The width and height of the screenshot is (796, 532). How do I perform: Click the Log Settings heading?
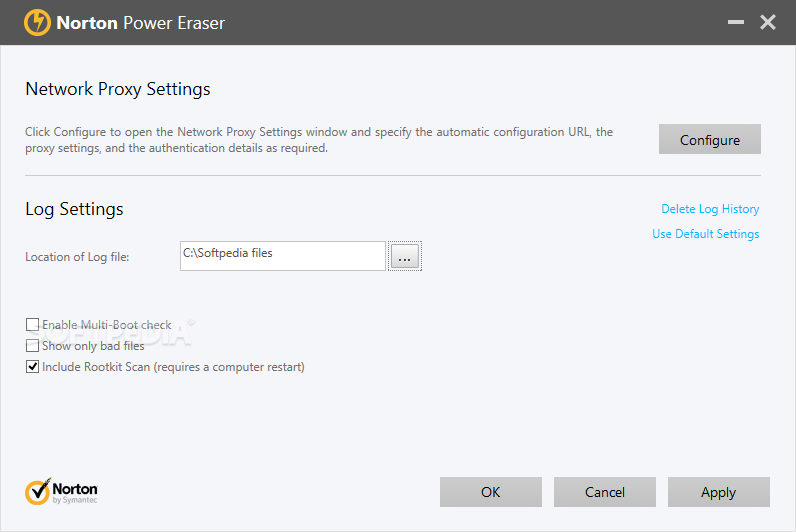74,209
